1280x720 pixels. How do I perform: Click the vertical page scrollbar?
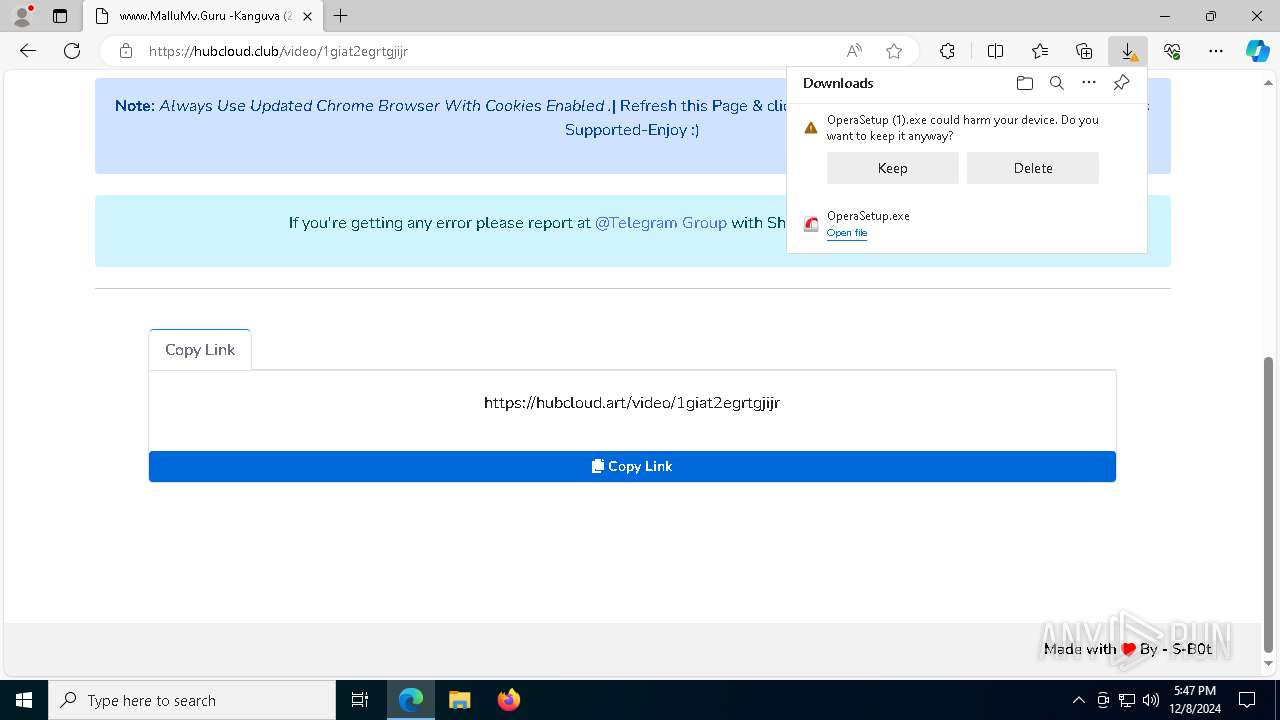pos(1269,505)
